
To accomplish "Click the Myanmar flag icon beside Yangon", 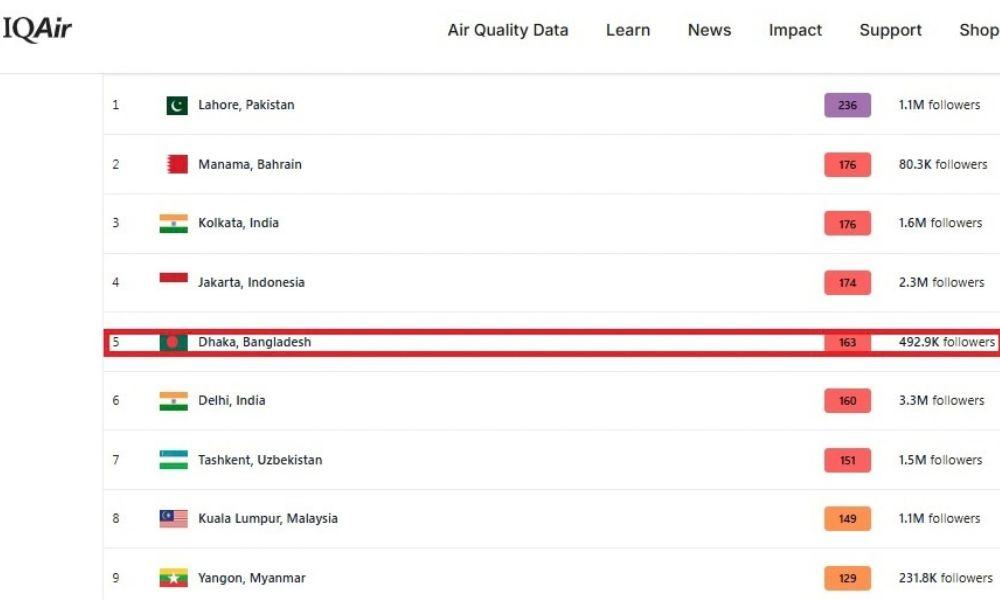I will pyautogui.click(x=173, y=578).
